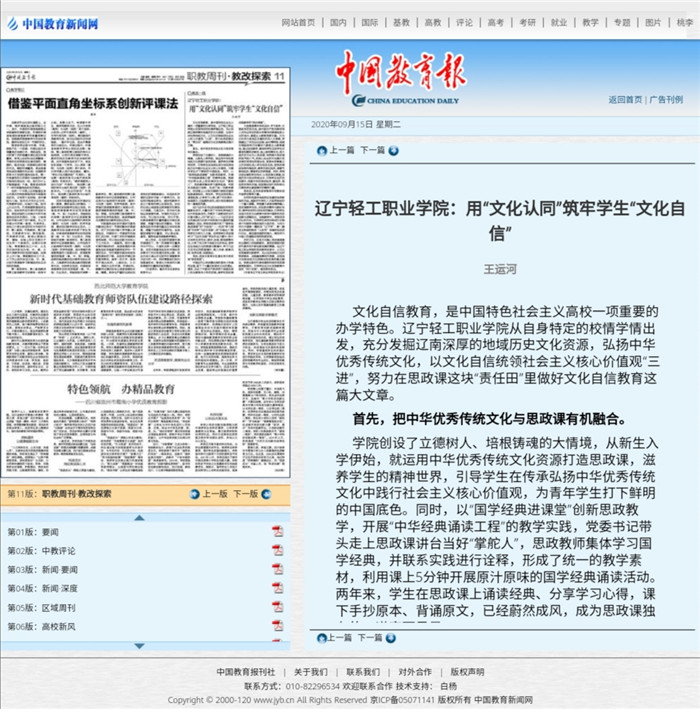The width and height of the screenshot is (700, 709).
Task: Click current page label 第11版：职教周刊·教改探索
Action: coord(59,494)
